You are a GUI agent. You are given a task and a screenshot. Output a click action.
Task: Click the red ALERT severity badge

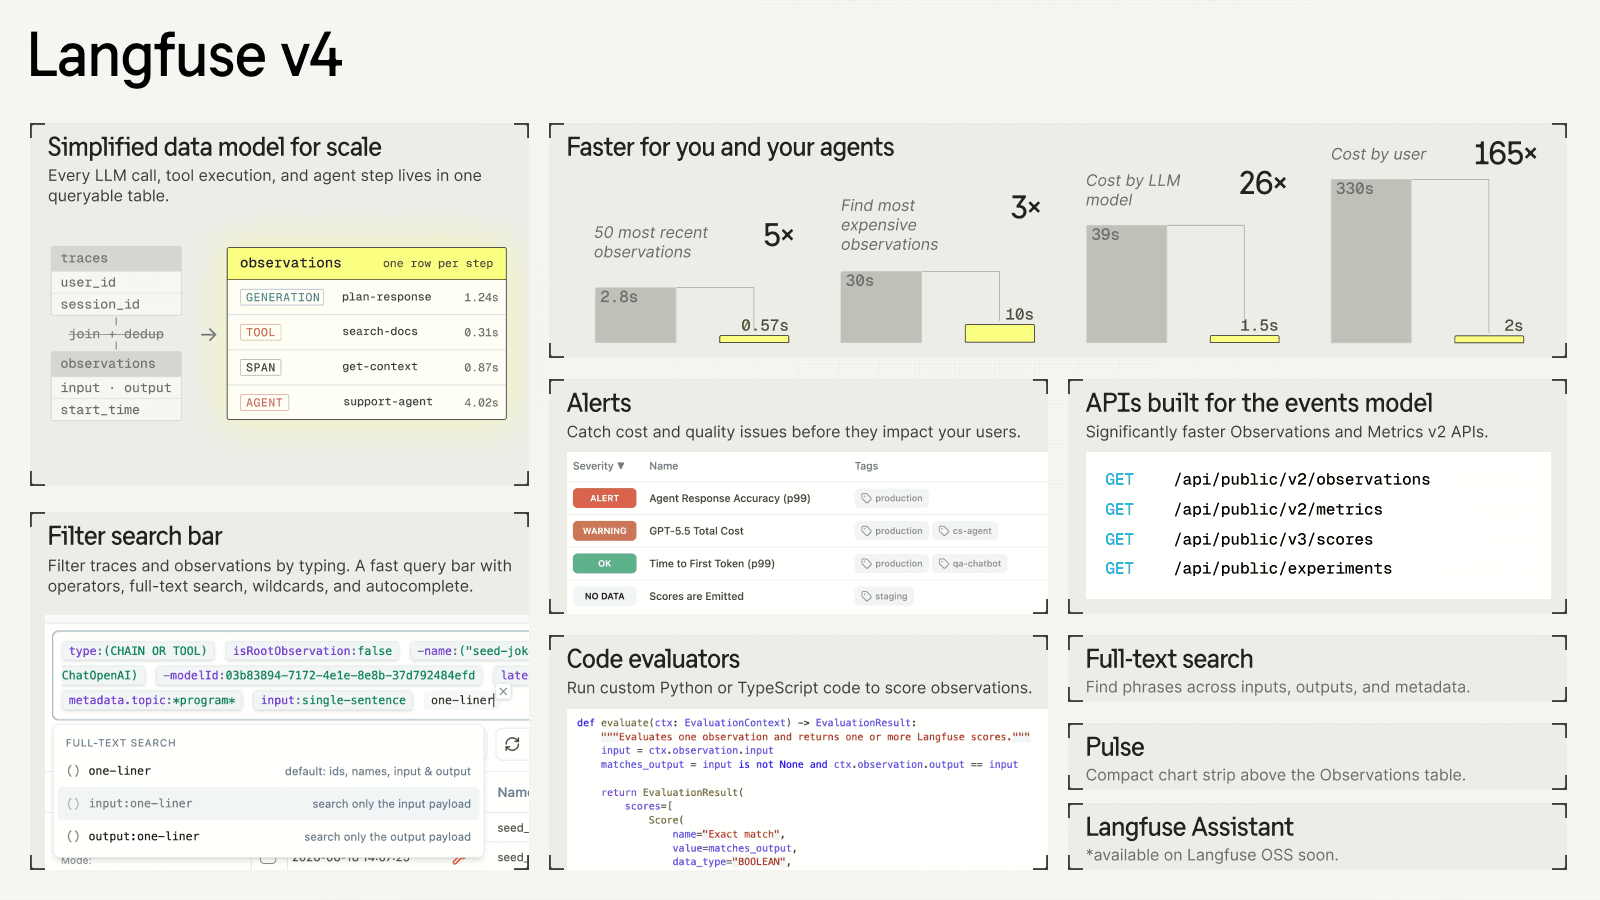pyautogui.click(x=604, y=498)
